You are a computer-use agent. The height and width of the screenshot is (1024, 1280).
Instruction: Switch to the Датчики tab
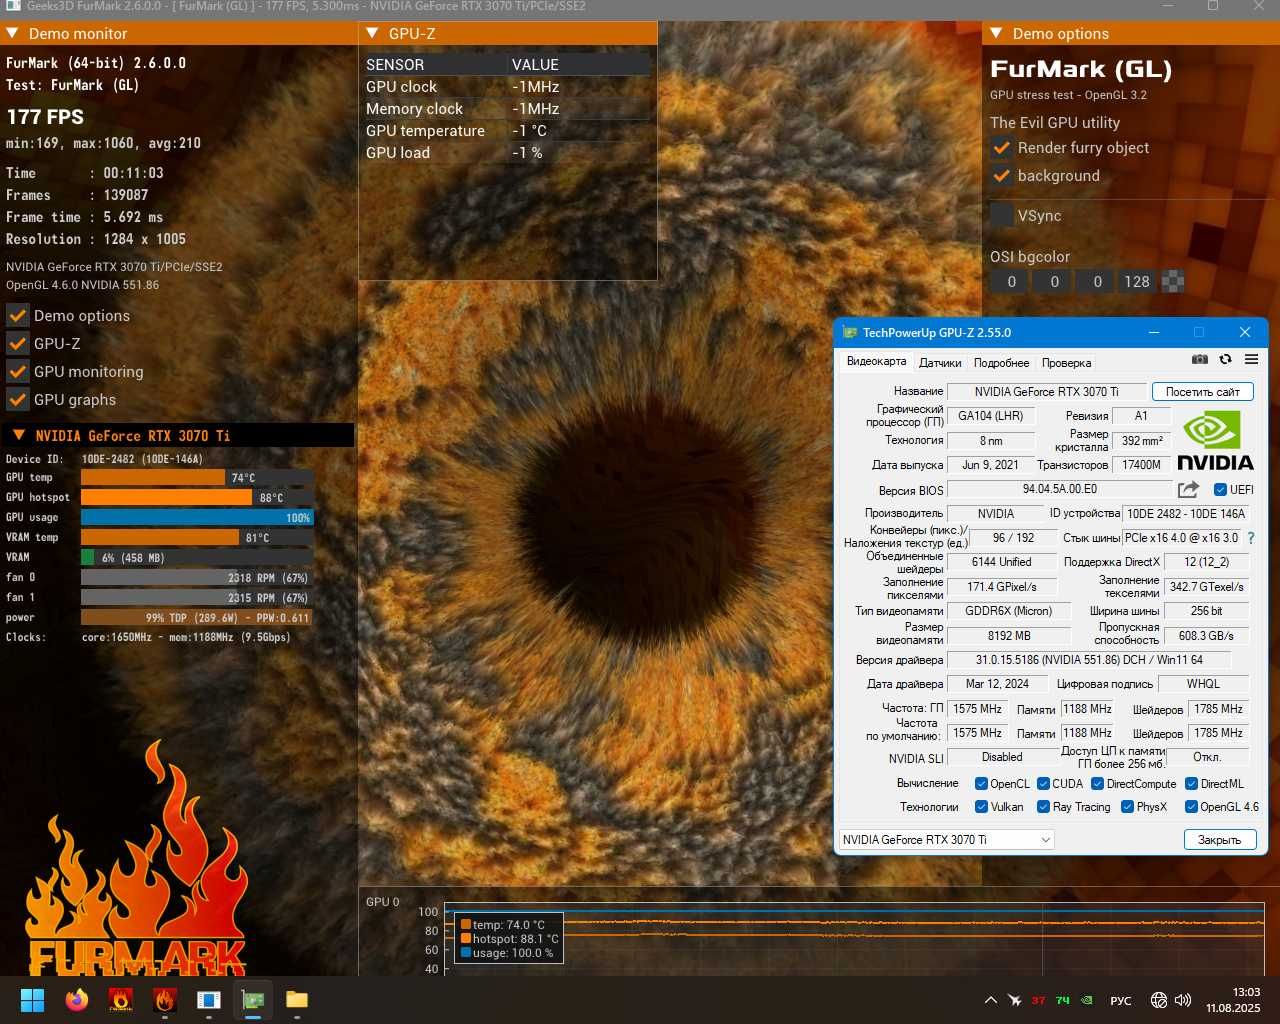click(940, 363)
